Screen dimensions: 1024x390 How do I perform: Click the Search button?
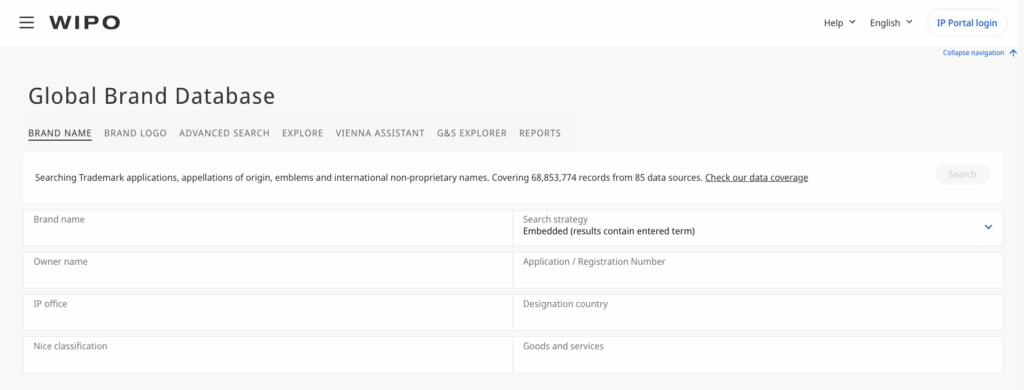pyautogui.click(x=962, y=174)
